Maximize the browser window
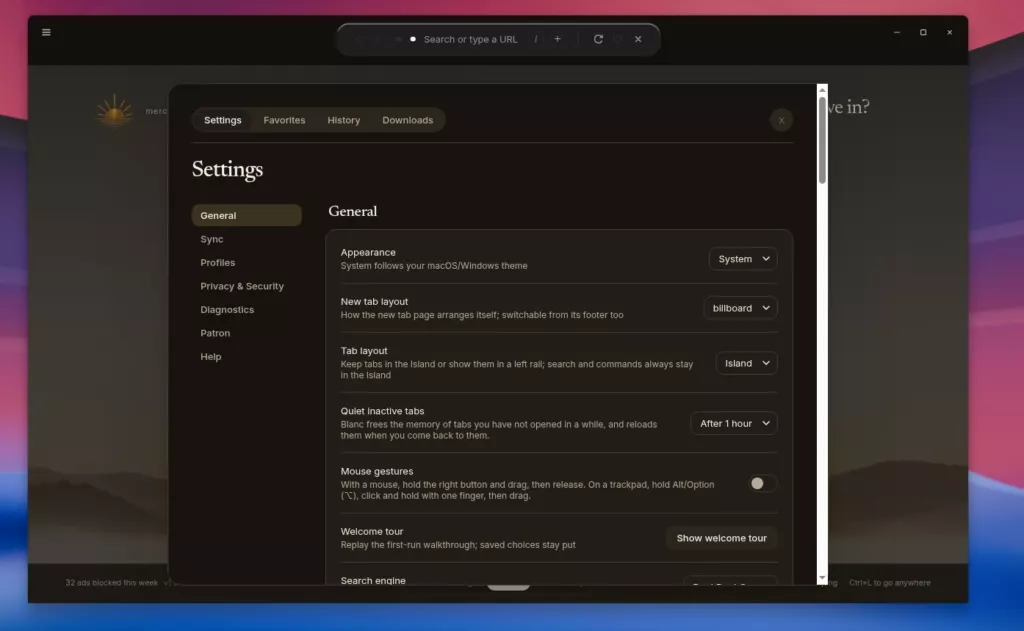Screen dimensions: 1024x631 (923, 32)
